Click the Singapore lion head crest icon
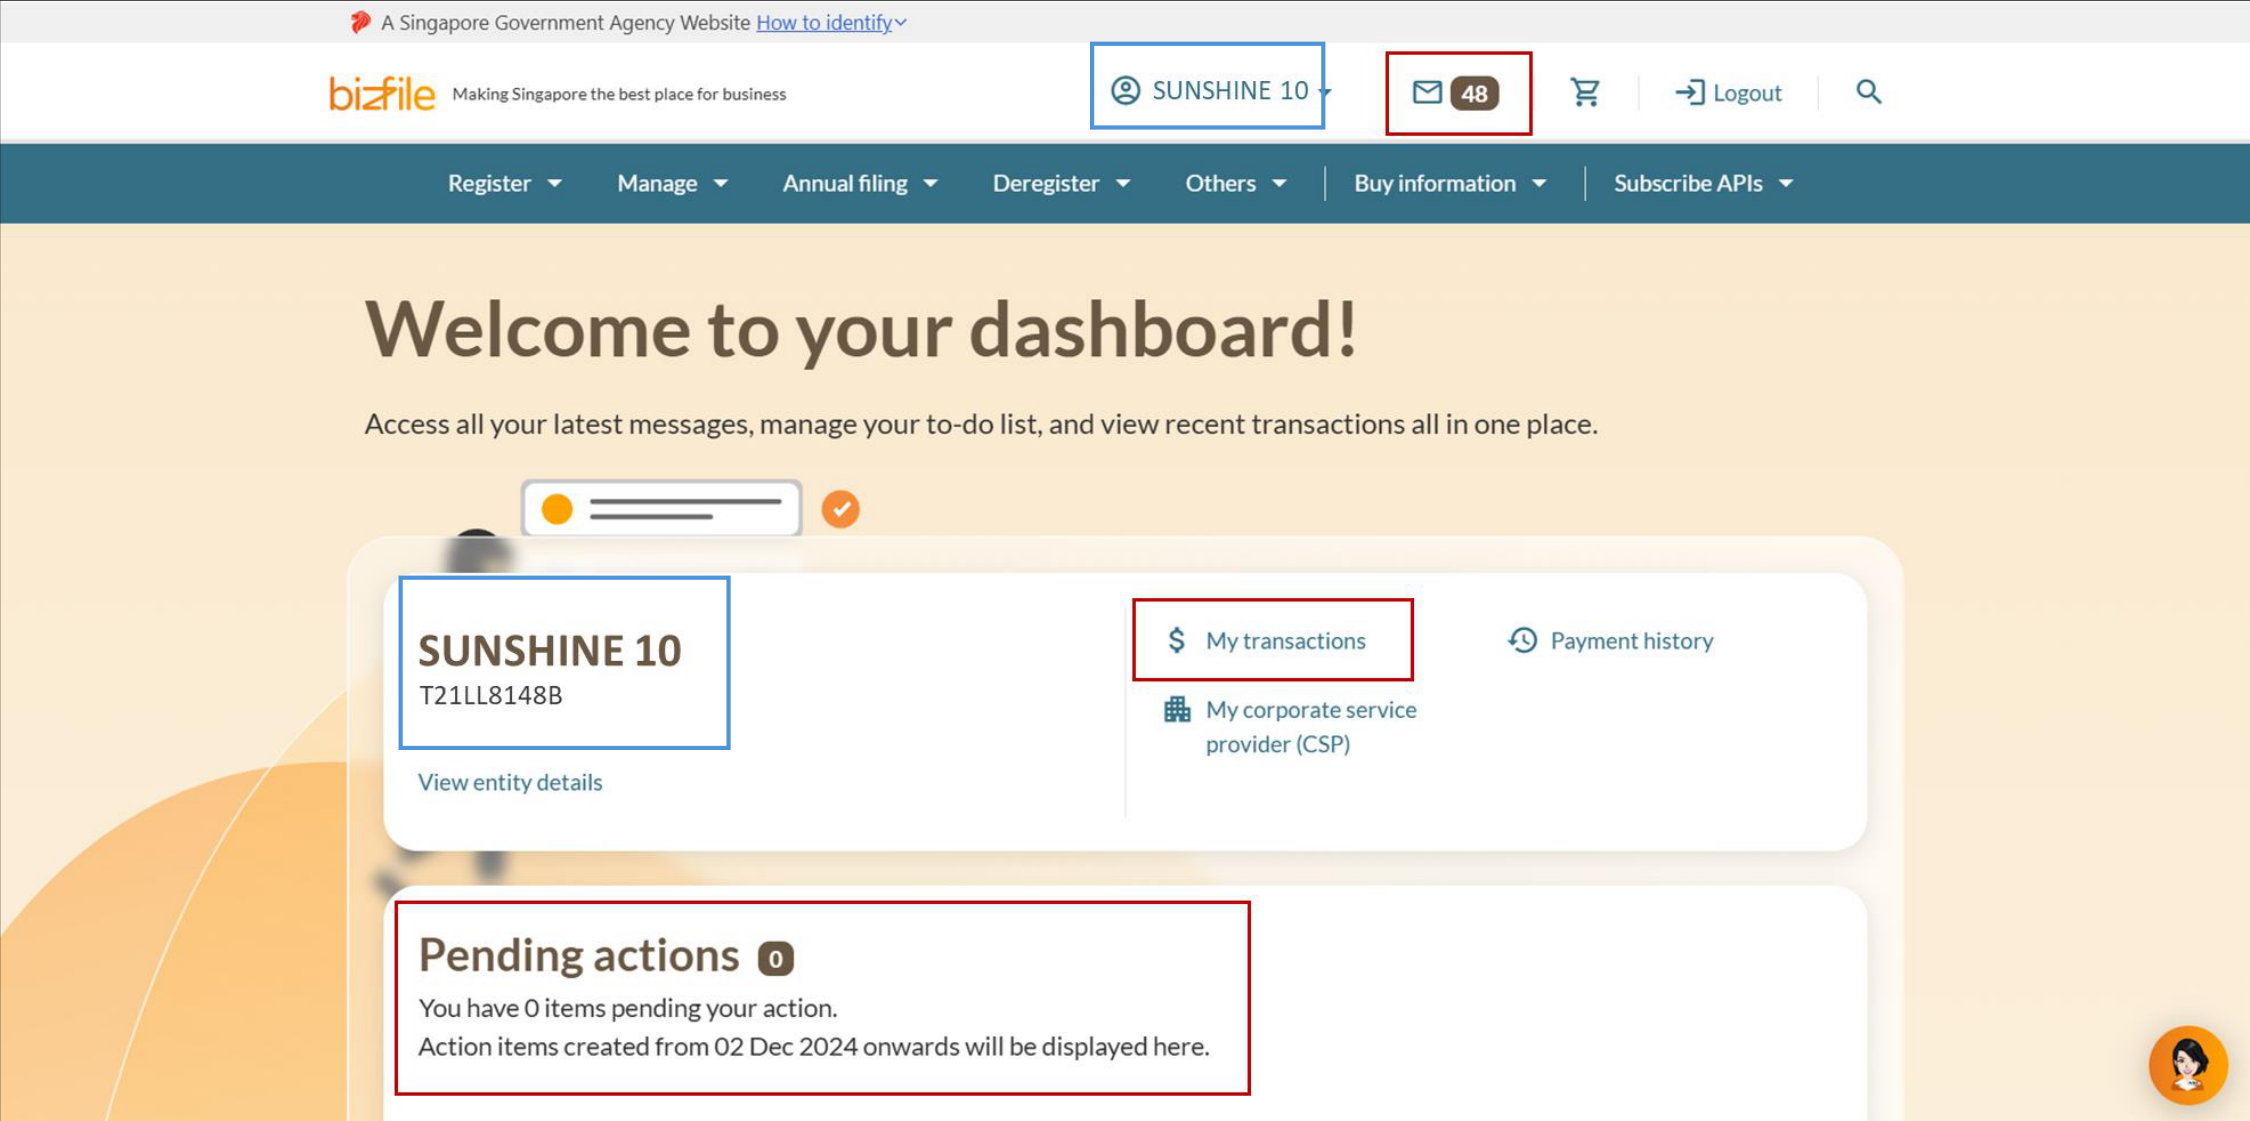The width and height of the screenshot is (2250, 1121). pos(360,21)
